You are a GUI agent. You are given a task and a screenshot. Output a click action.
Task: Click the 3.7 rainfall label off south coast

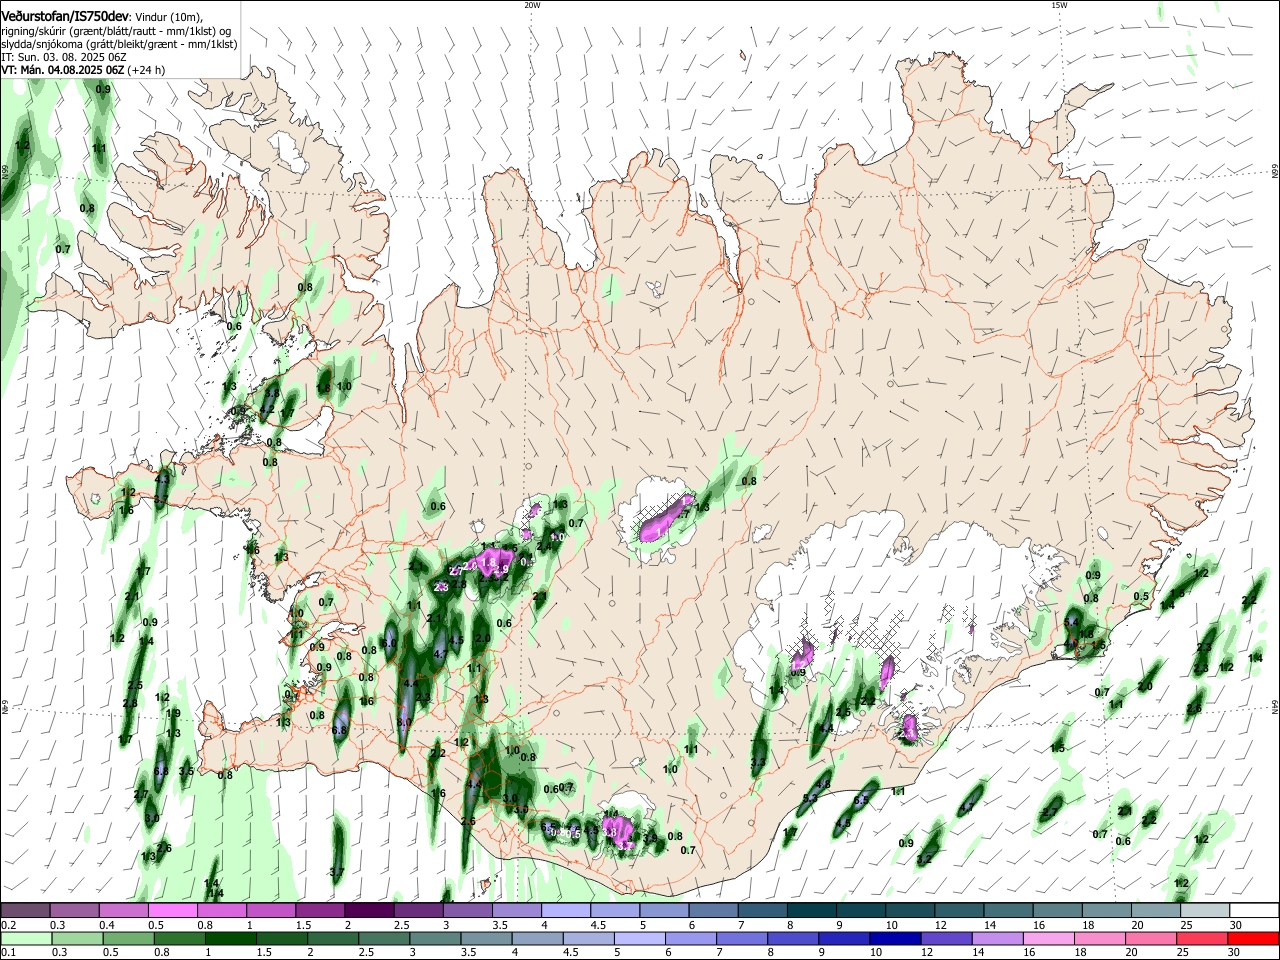point(336,873)
